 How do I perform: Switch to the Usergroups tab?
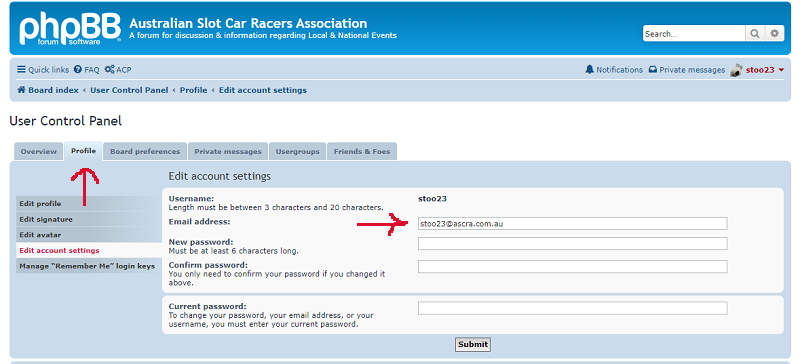point(297,151)
